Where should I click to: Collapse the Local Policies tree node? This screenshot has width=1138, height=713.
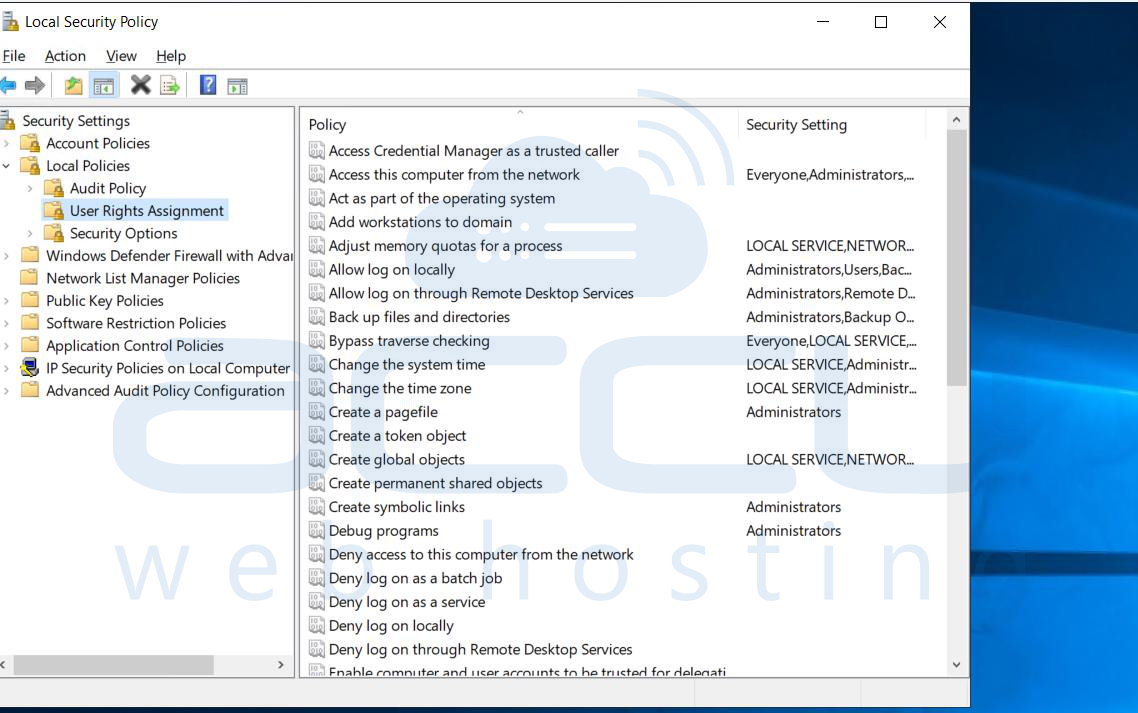tap(7, 166)
